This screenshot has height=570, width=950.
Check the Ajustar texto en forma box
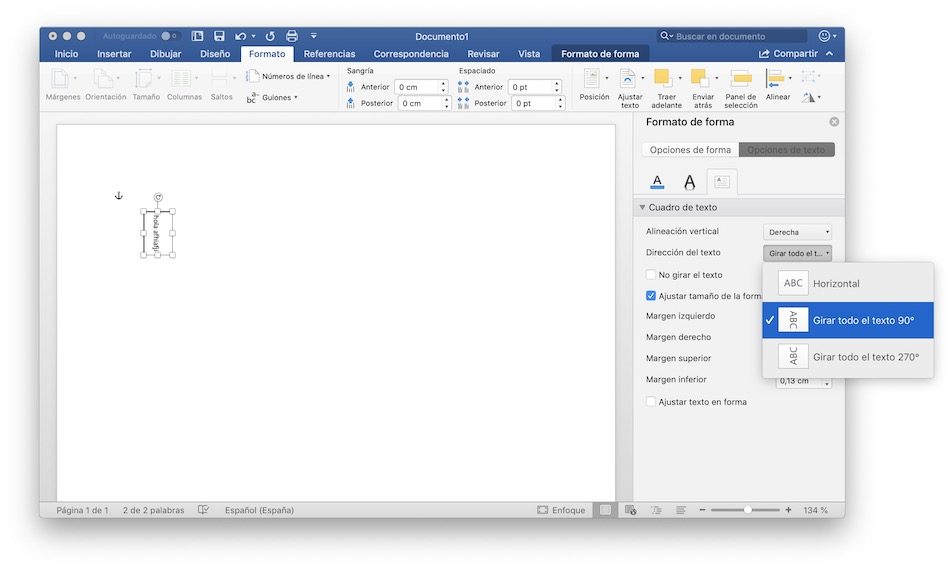(x=651, y=402)
